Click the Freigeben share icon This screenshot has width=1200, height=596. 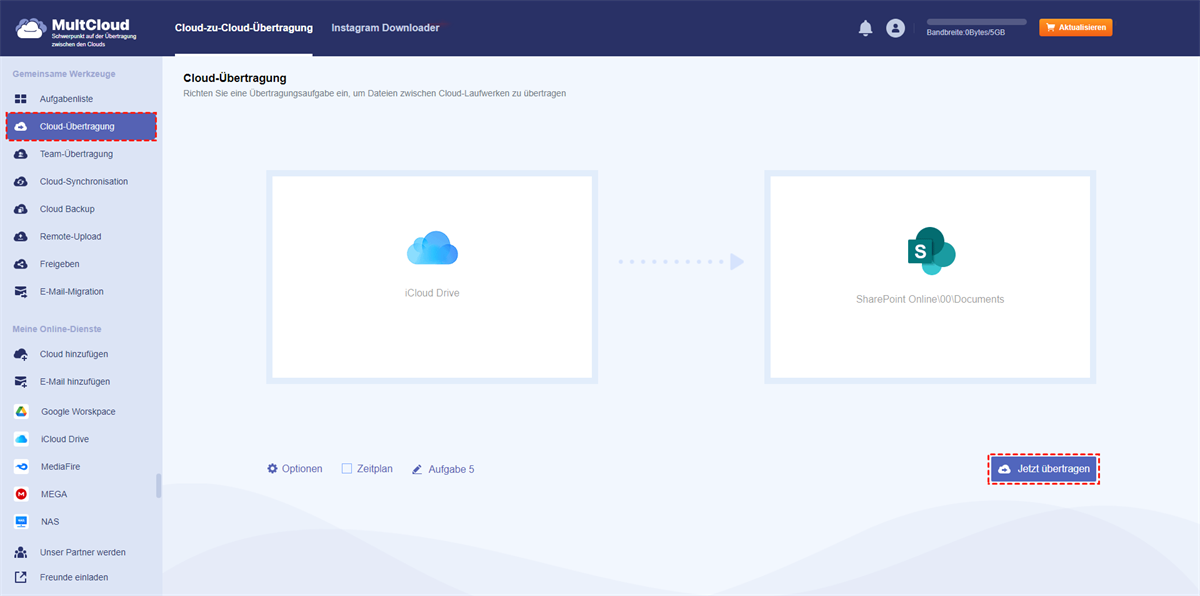(x=21, y=264)
